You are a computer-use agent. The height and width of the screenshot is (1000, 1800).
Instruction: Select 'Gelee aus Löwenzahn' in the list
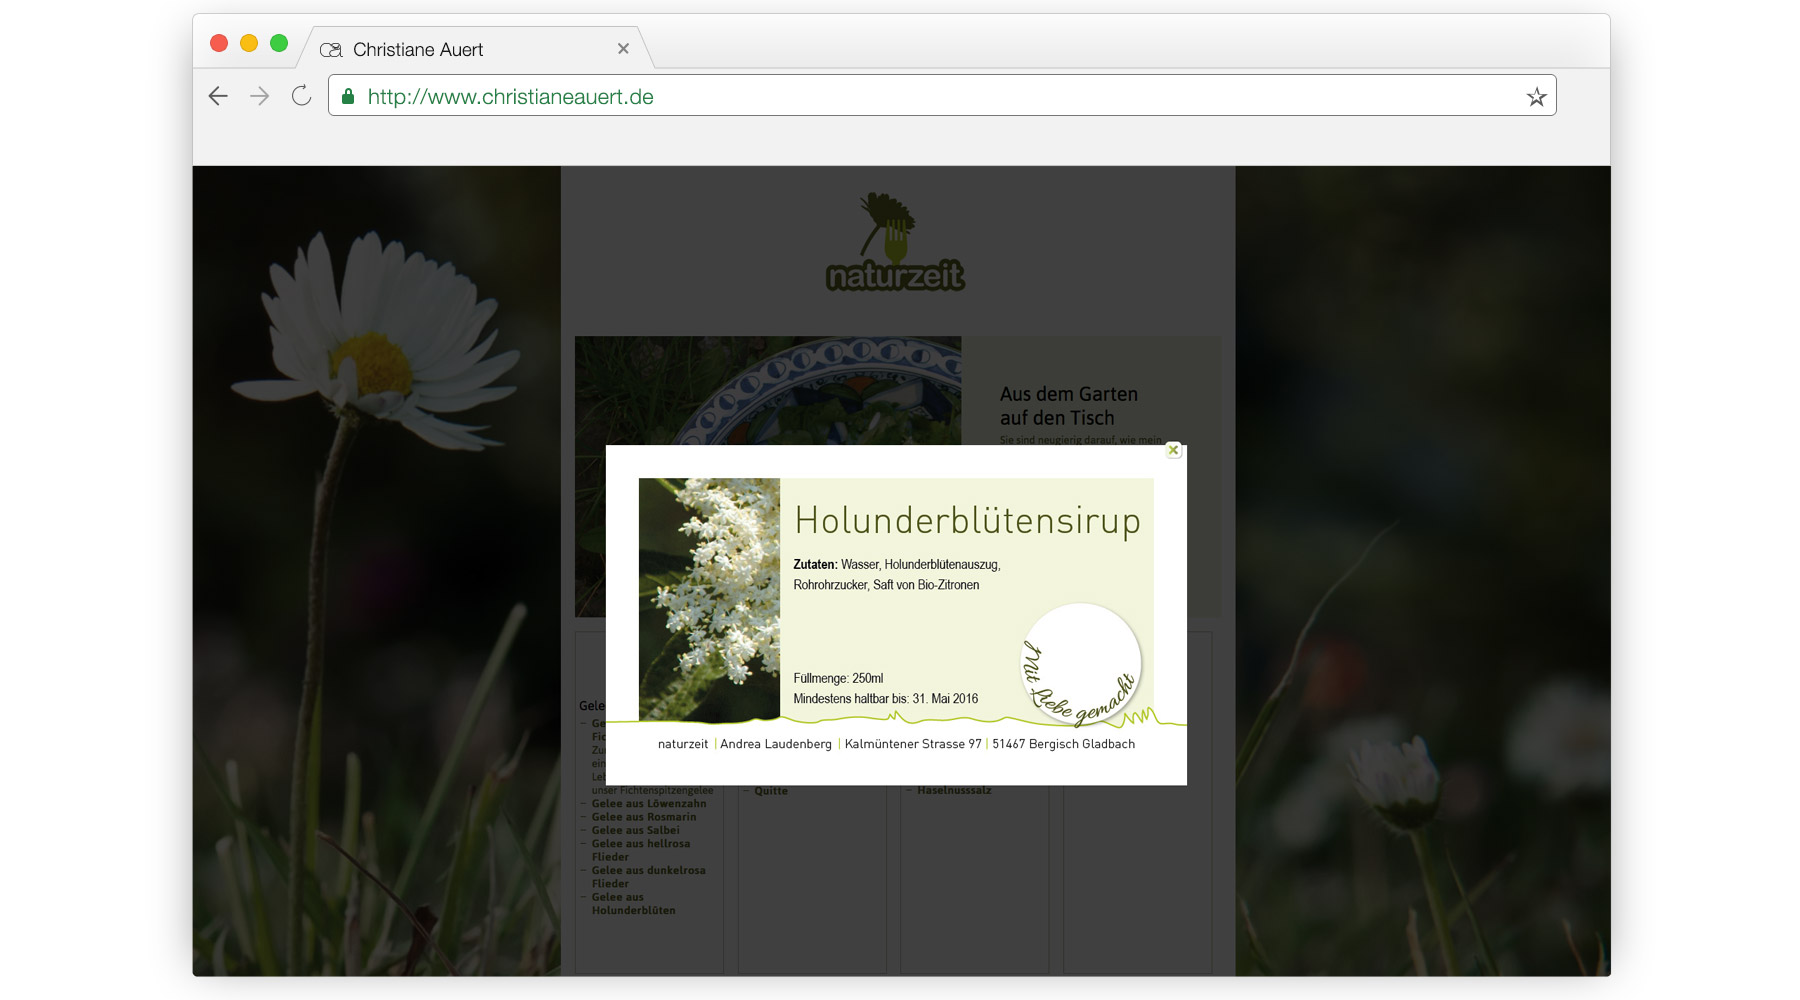[x=647, y=803]
